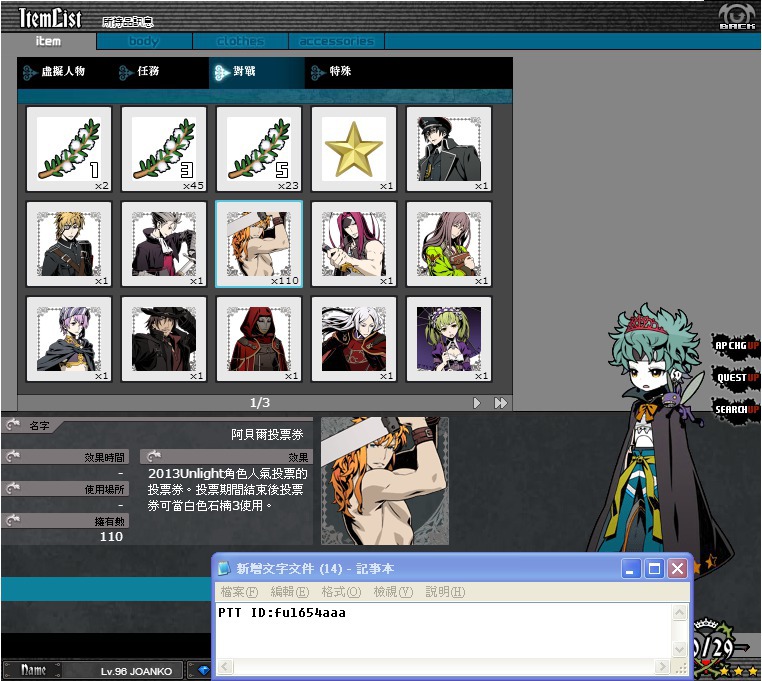
Task: Open the body tab
Action: (144, 41)
